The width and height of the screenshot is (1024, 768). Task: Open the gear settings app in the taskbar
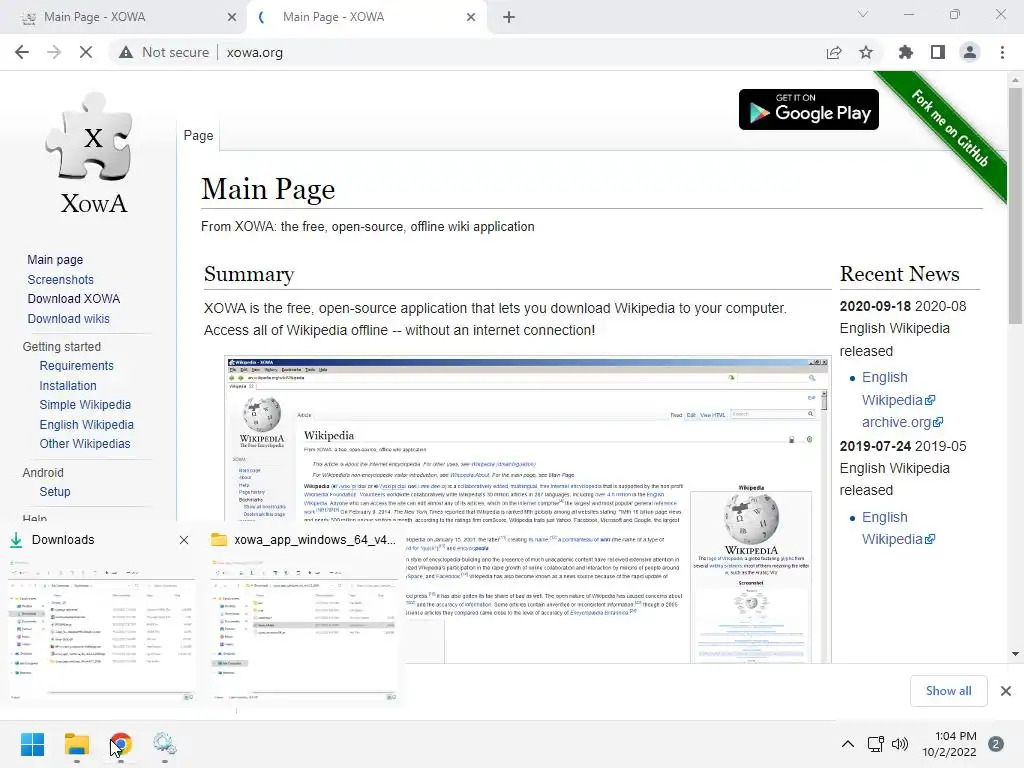[x=165, y=744]
